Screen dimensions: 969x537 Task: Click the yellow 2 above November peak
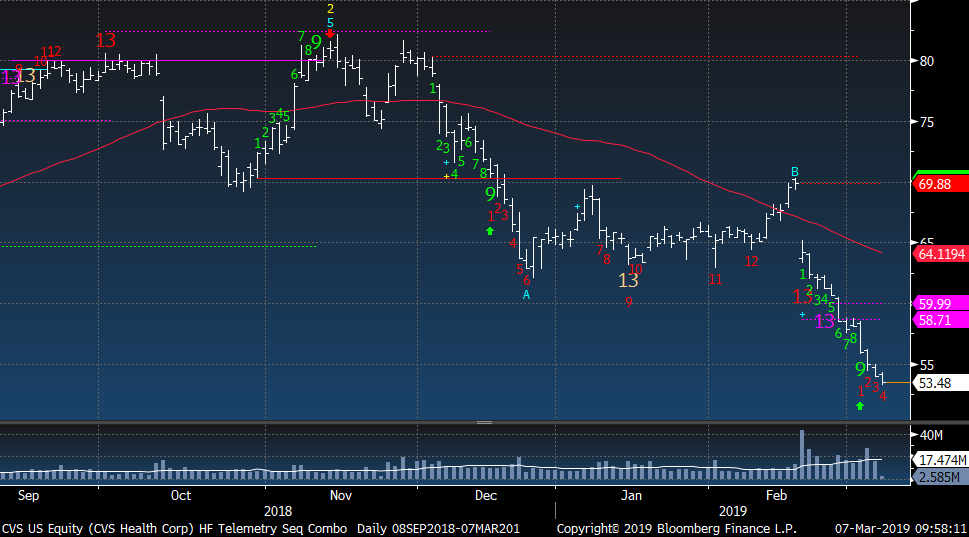330,9
